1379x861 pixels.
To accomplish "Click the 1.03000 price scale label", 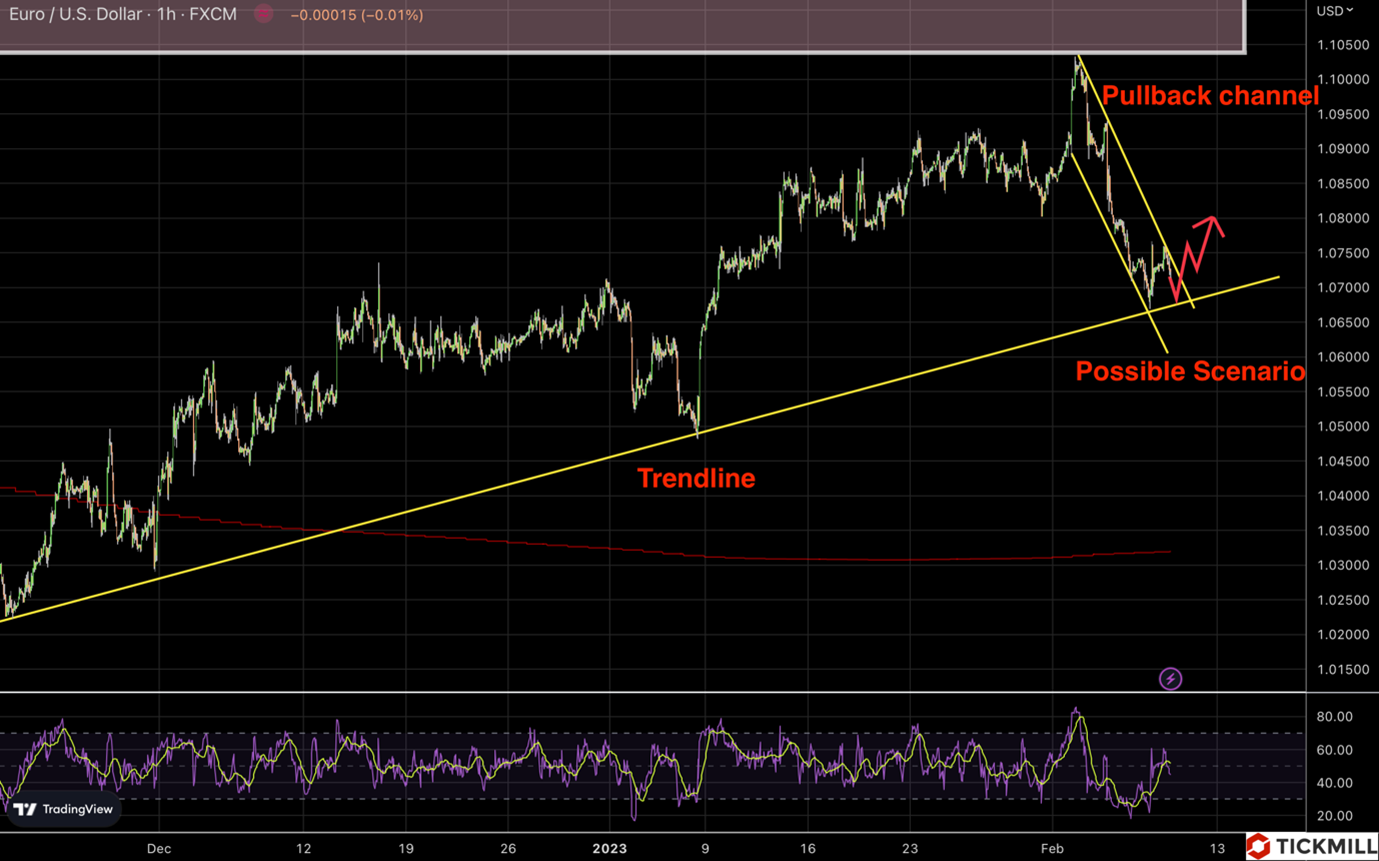I will pos(1342,565).
